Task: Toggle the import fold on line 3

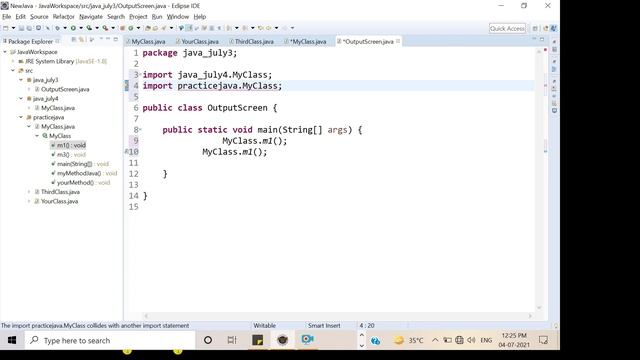Action: click(x=141, y=74)
